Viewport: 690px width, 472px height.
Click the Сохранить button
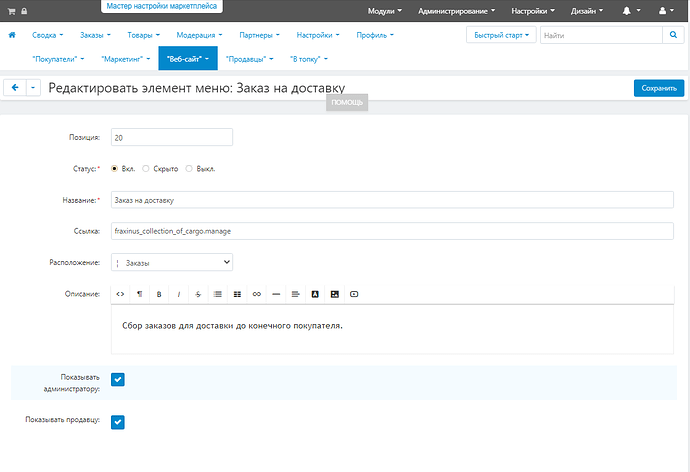(x=659, y=88)
